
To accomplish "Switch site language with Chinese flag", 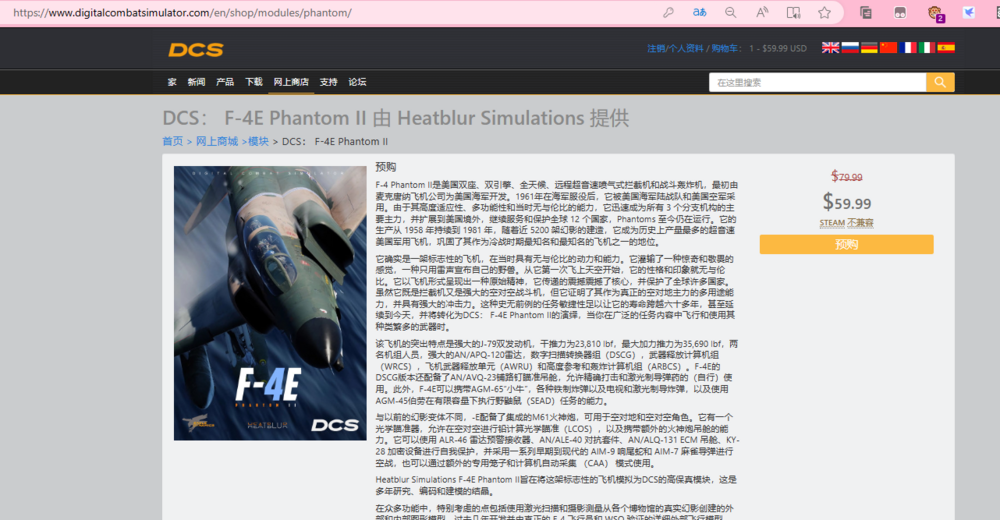I will 888,47.
